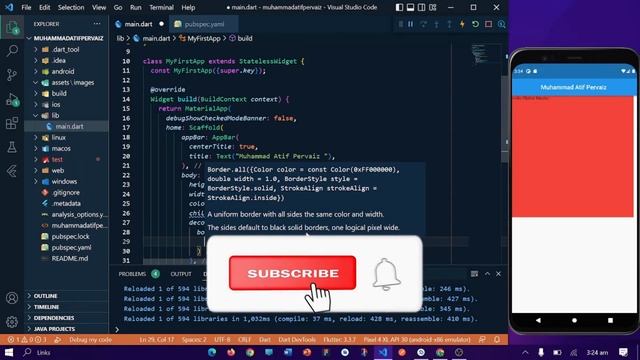Open main.dart in the explorer tree
640x360 pixels.
click(69, 127)
